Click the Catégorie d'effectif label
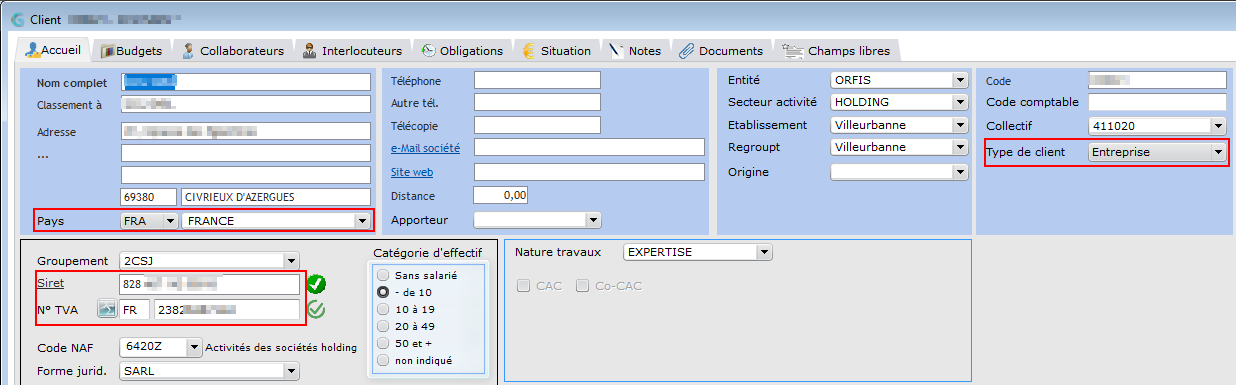The width and height of the screenshot is (1236, 385). pos(427,252)
